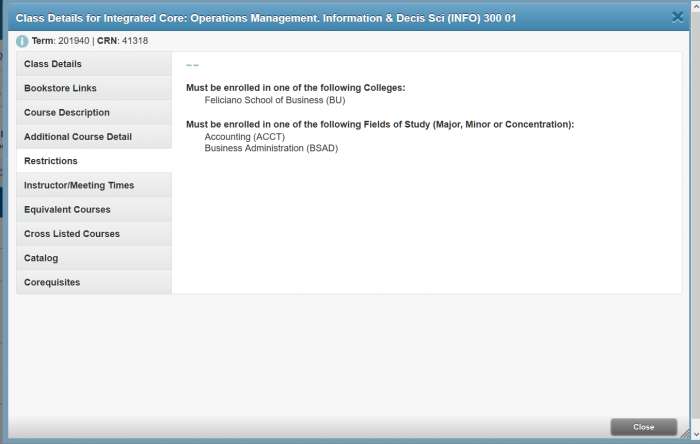Viewport: 700px width, 444px height.
Task: Close the dialog with the X icon
Action: [x=677, y=17]
